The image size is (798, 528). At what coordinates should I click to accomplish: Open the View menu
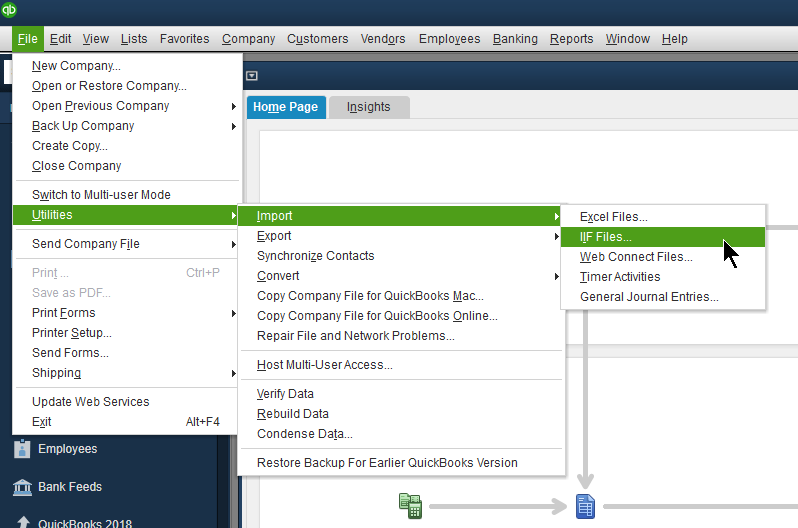tap(96, 39)
